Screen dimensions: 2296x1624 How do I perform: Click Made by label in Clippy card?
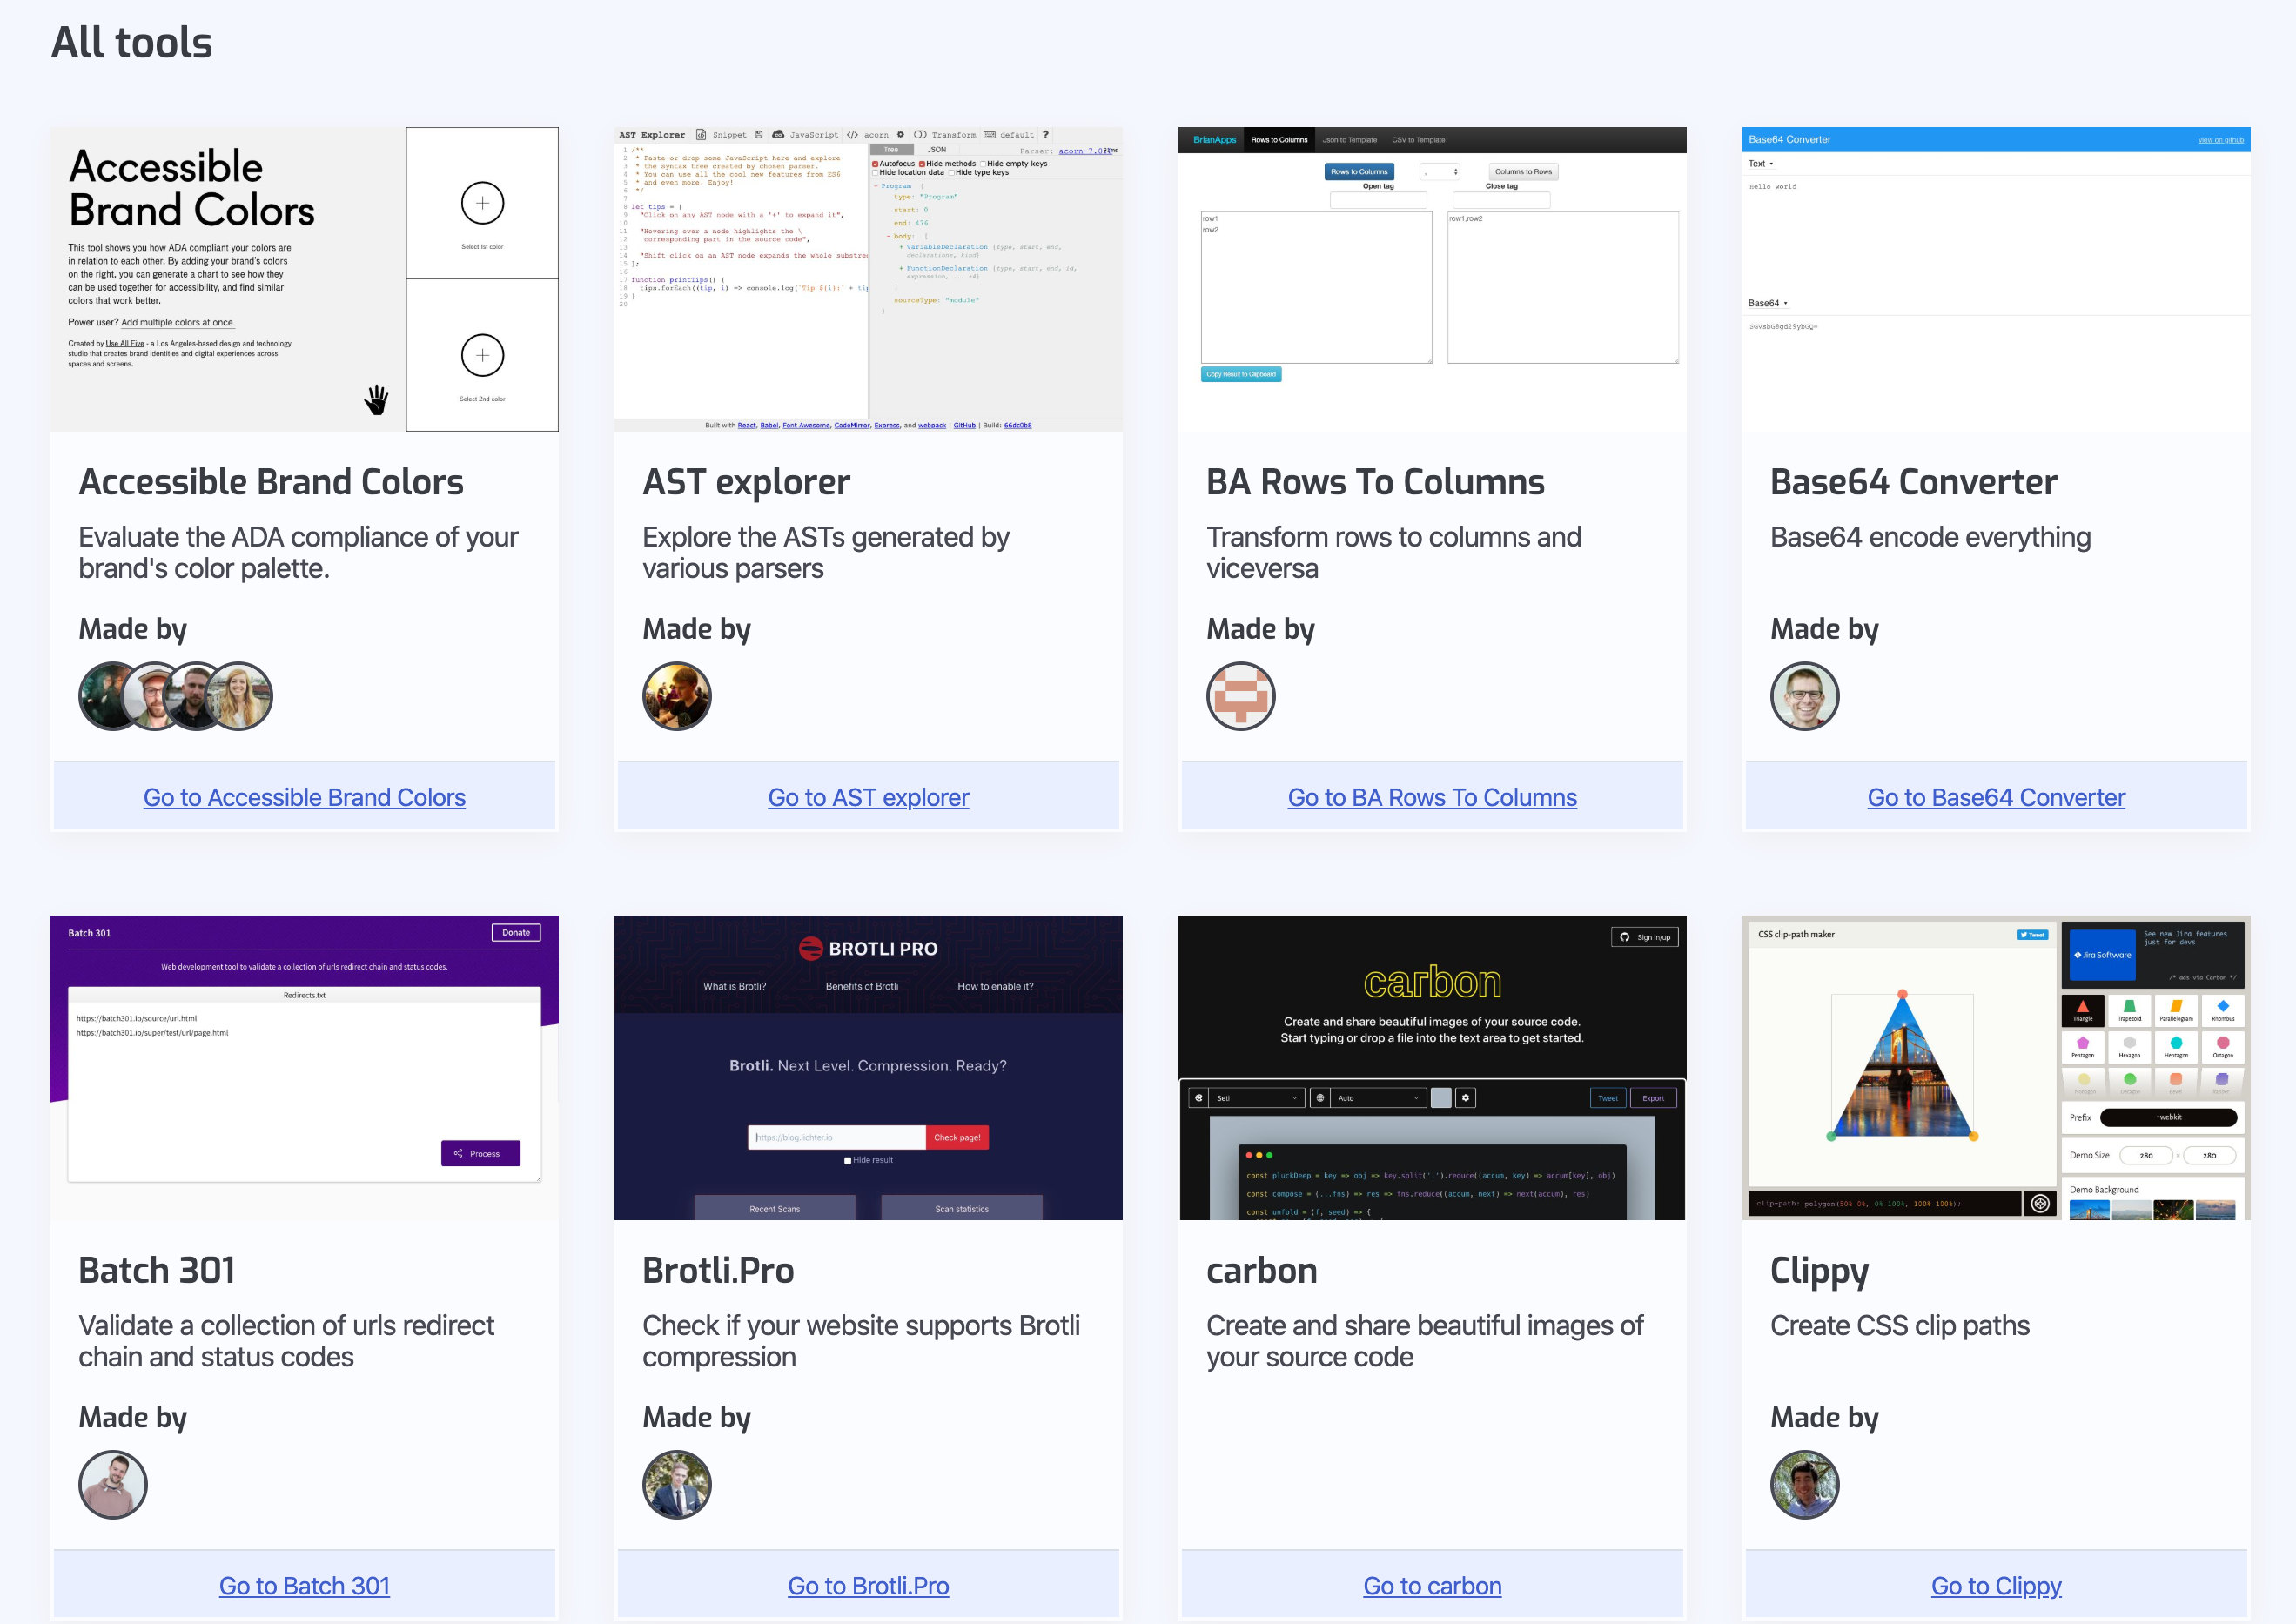(x=1825, y=1418)
